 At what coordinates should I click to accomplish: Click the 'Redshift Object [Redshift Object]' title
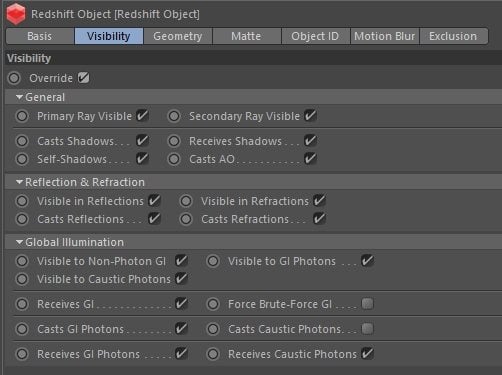coord(115,14)
